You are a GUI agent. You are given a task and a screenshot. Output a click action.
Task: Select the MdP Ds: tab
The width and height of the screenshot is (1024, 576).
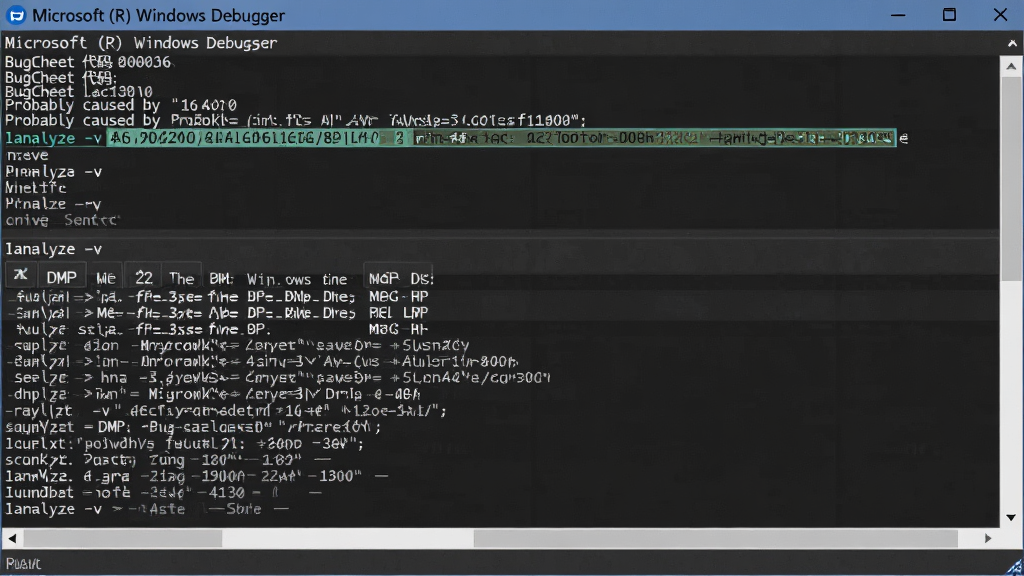(400, 279)
